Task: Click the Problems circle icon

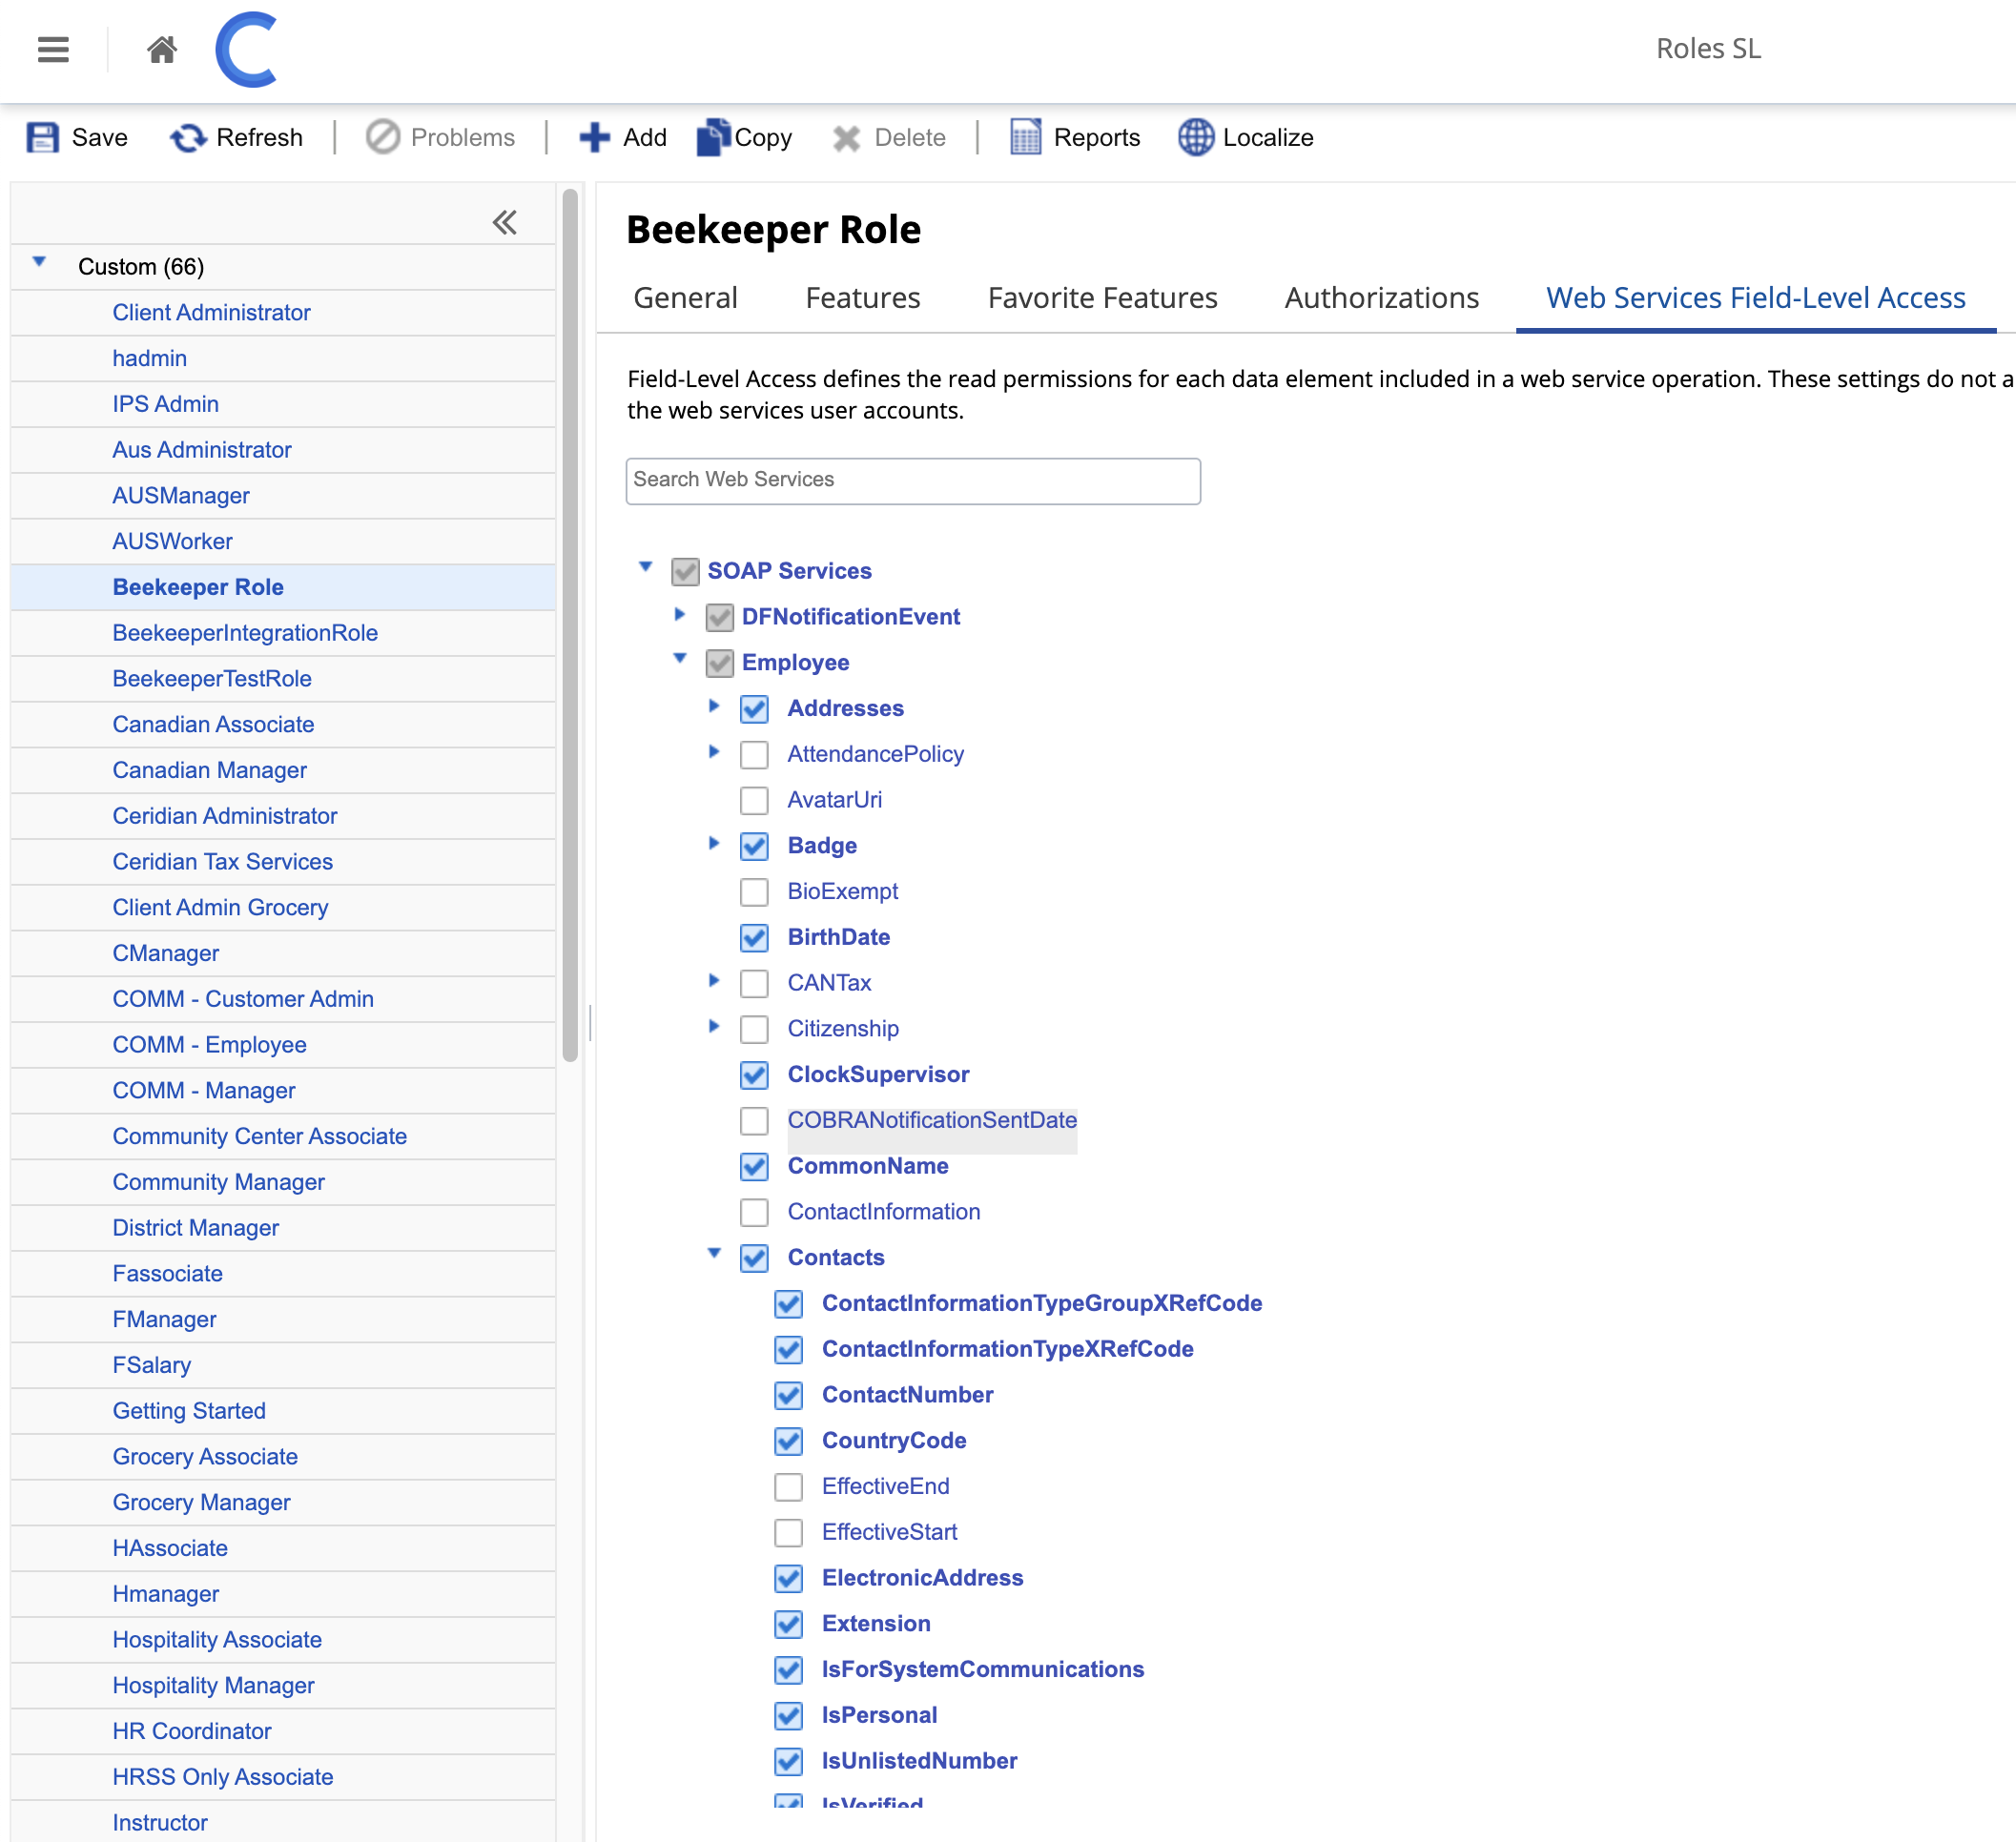Action: pyautogui.click(x=383, y=137)
